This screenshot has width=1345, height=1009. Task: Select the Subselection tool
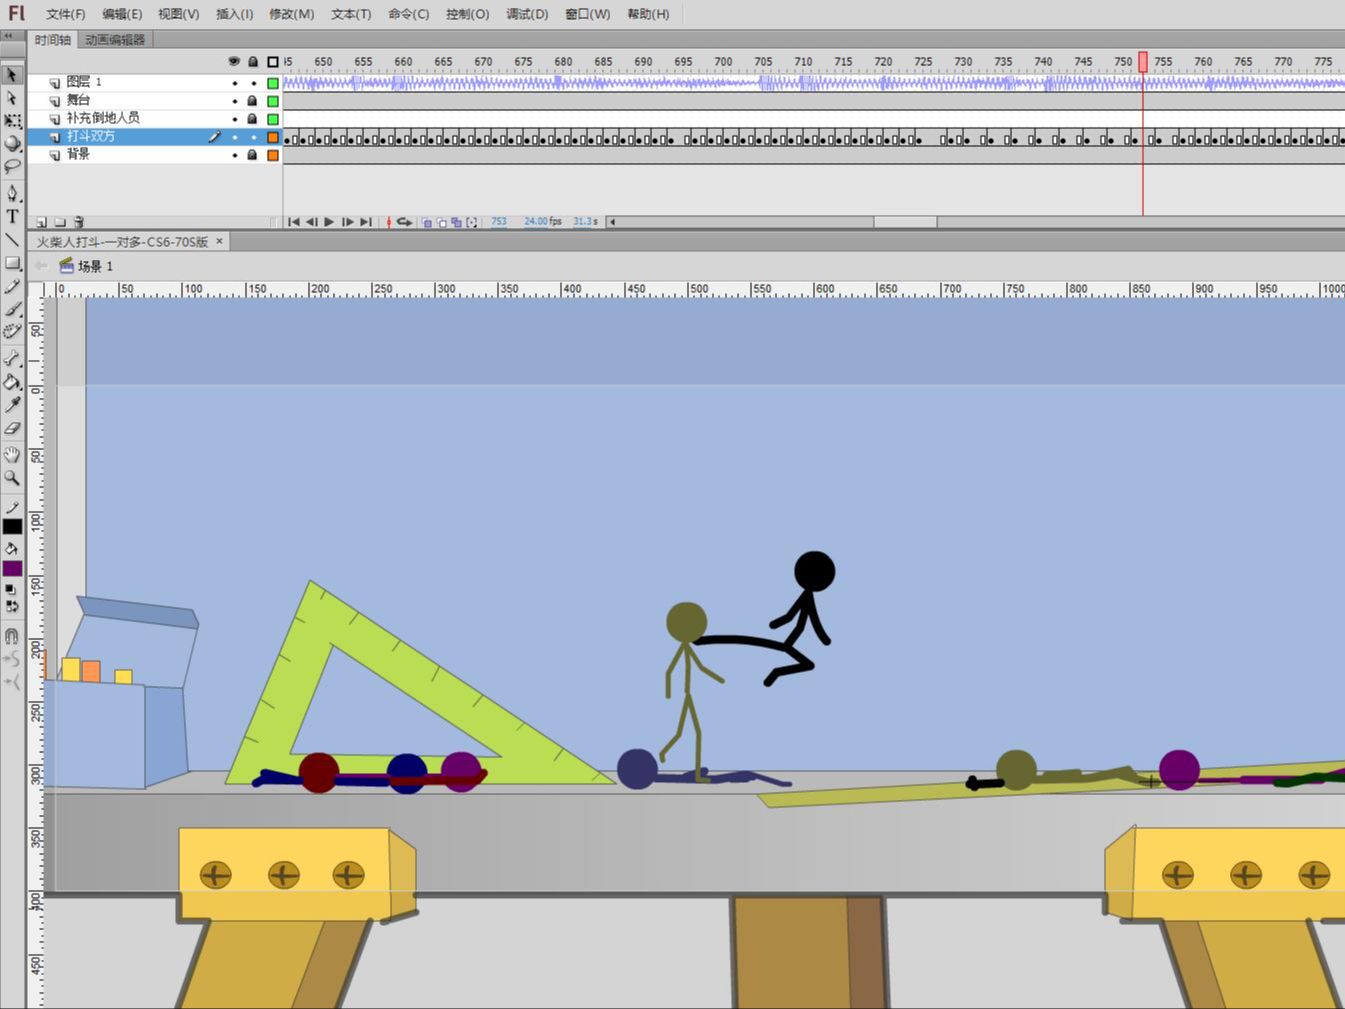12,98
